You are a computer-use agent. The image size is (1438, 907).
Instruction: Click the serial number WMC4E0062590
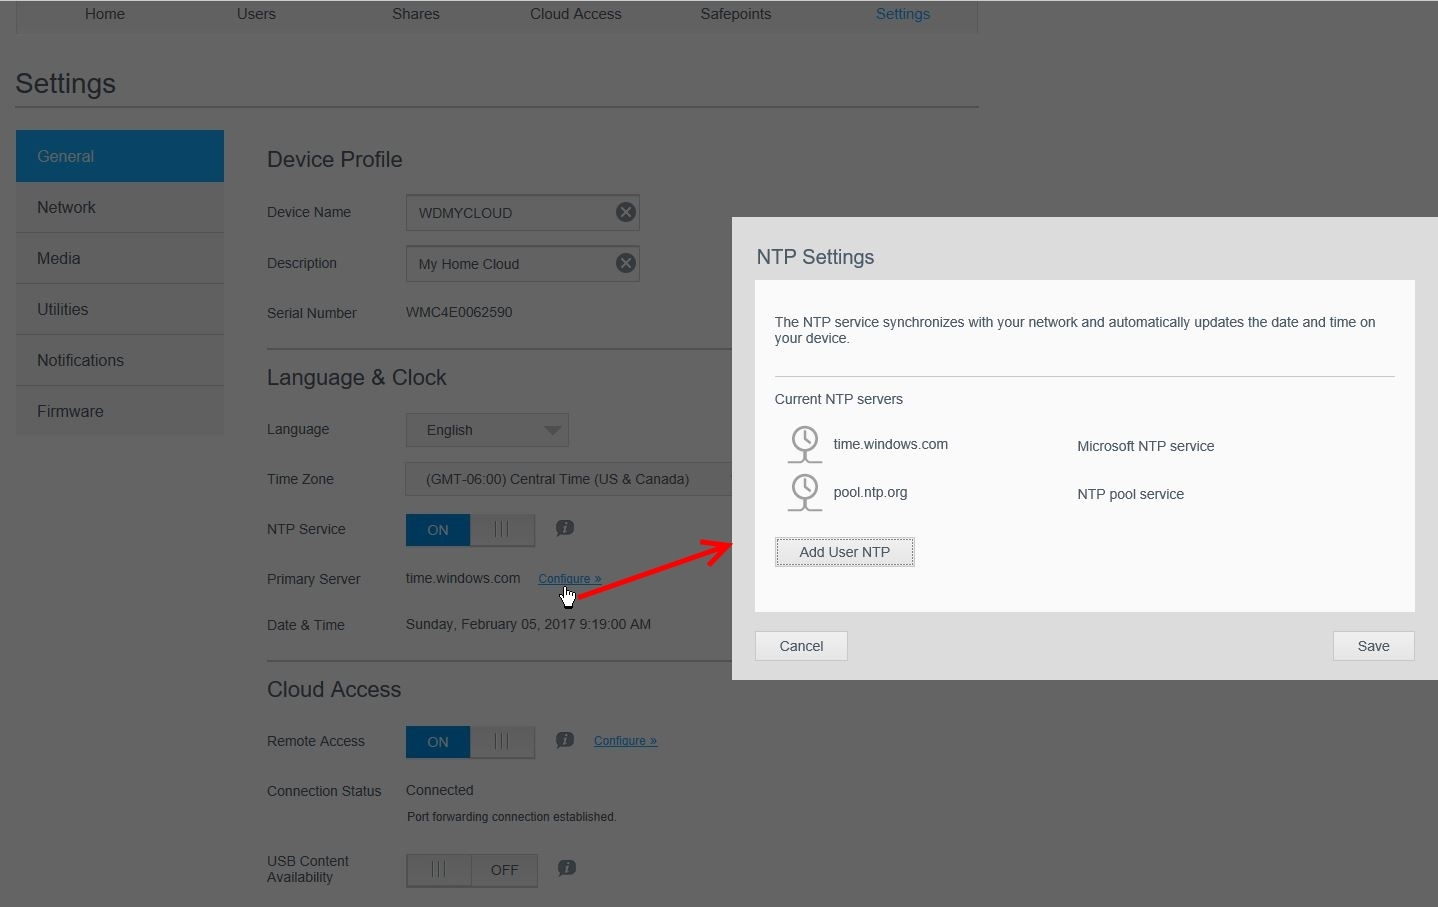[x=459, y=312]
